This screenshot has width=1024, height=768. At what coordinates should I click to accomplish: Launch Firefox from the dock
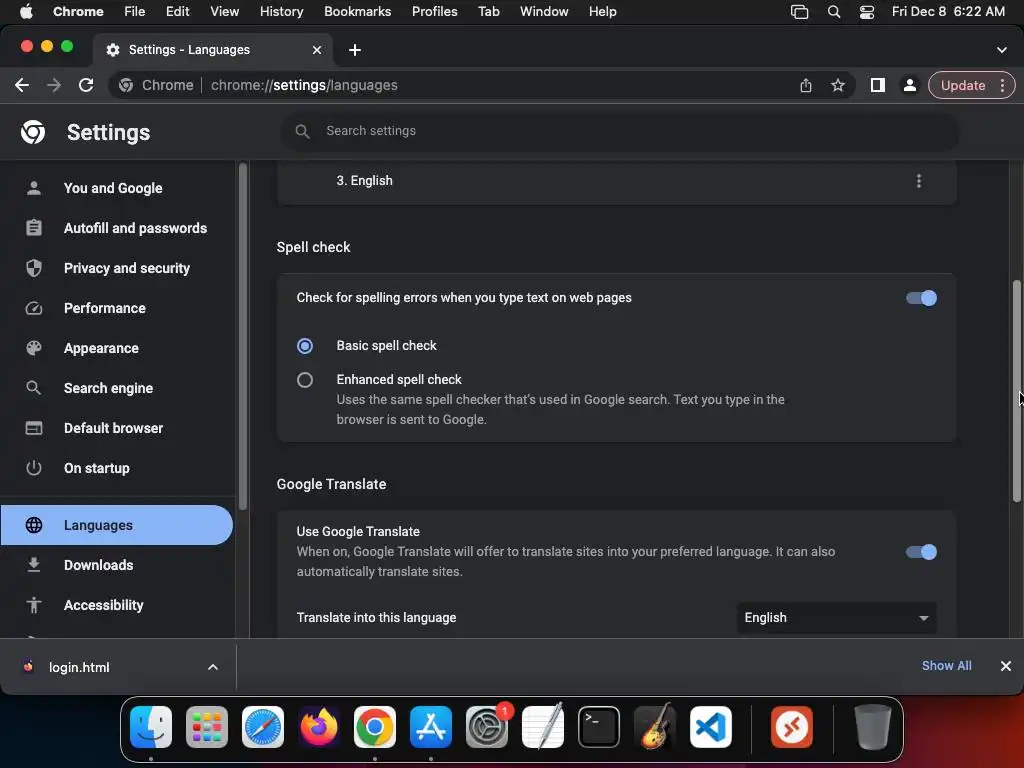tap(319, 727)
